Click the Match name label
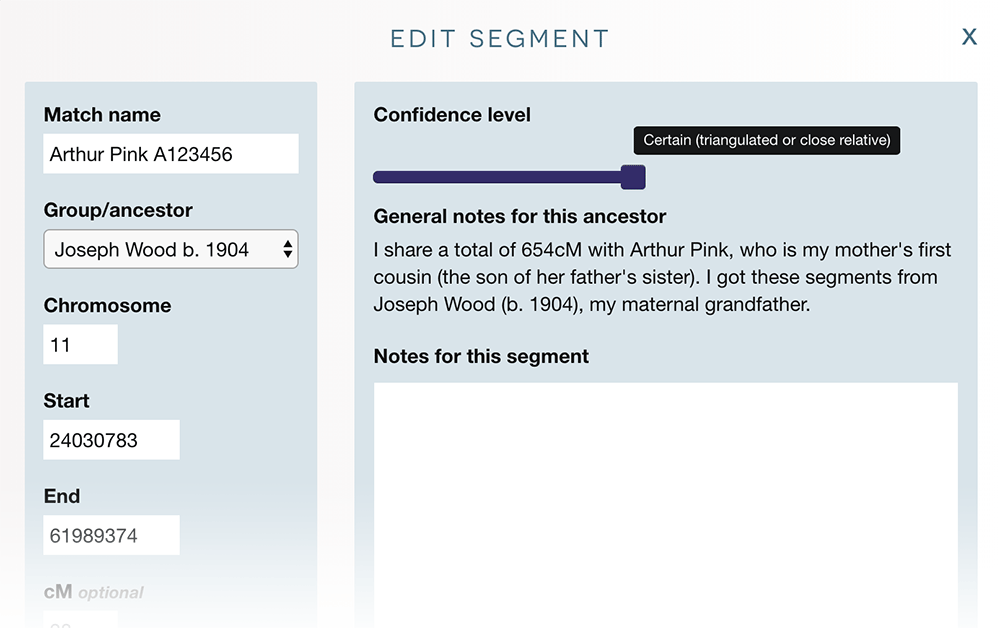This screenshot has height=628, width=1000. pyautogui.click(x=102, y=115)
